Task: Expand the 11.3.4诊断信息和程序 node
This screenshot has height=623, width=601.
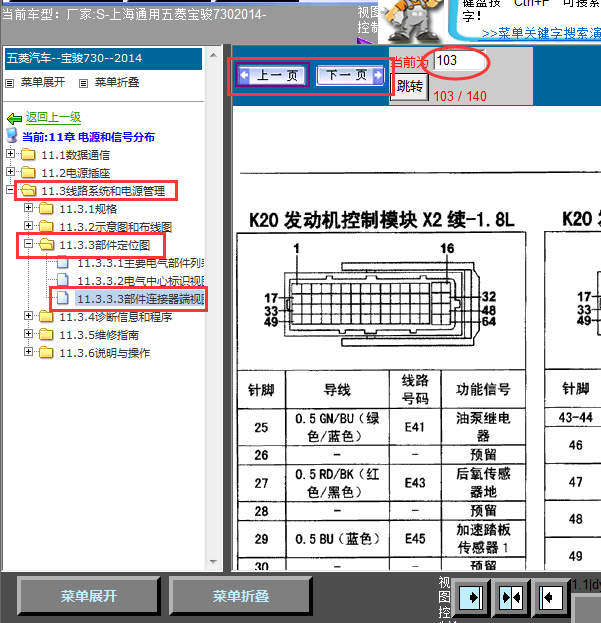Action: (x=28, y=315)
